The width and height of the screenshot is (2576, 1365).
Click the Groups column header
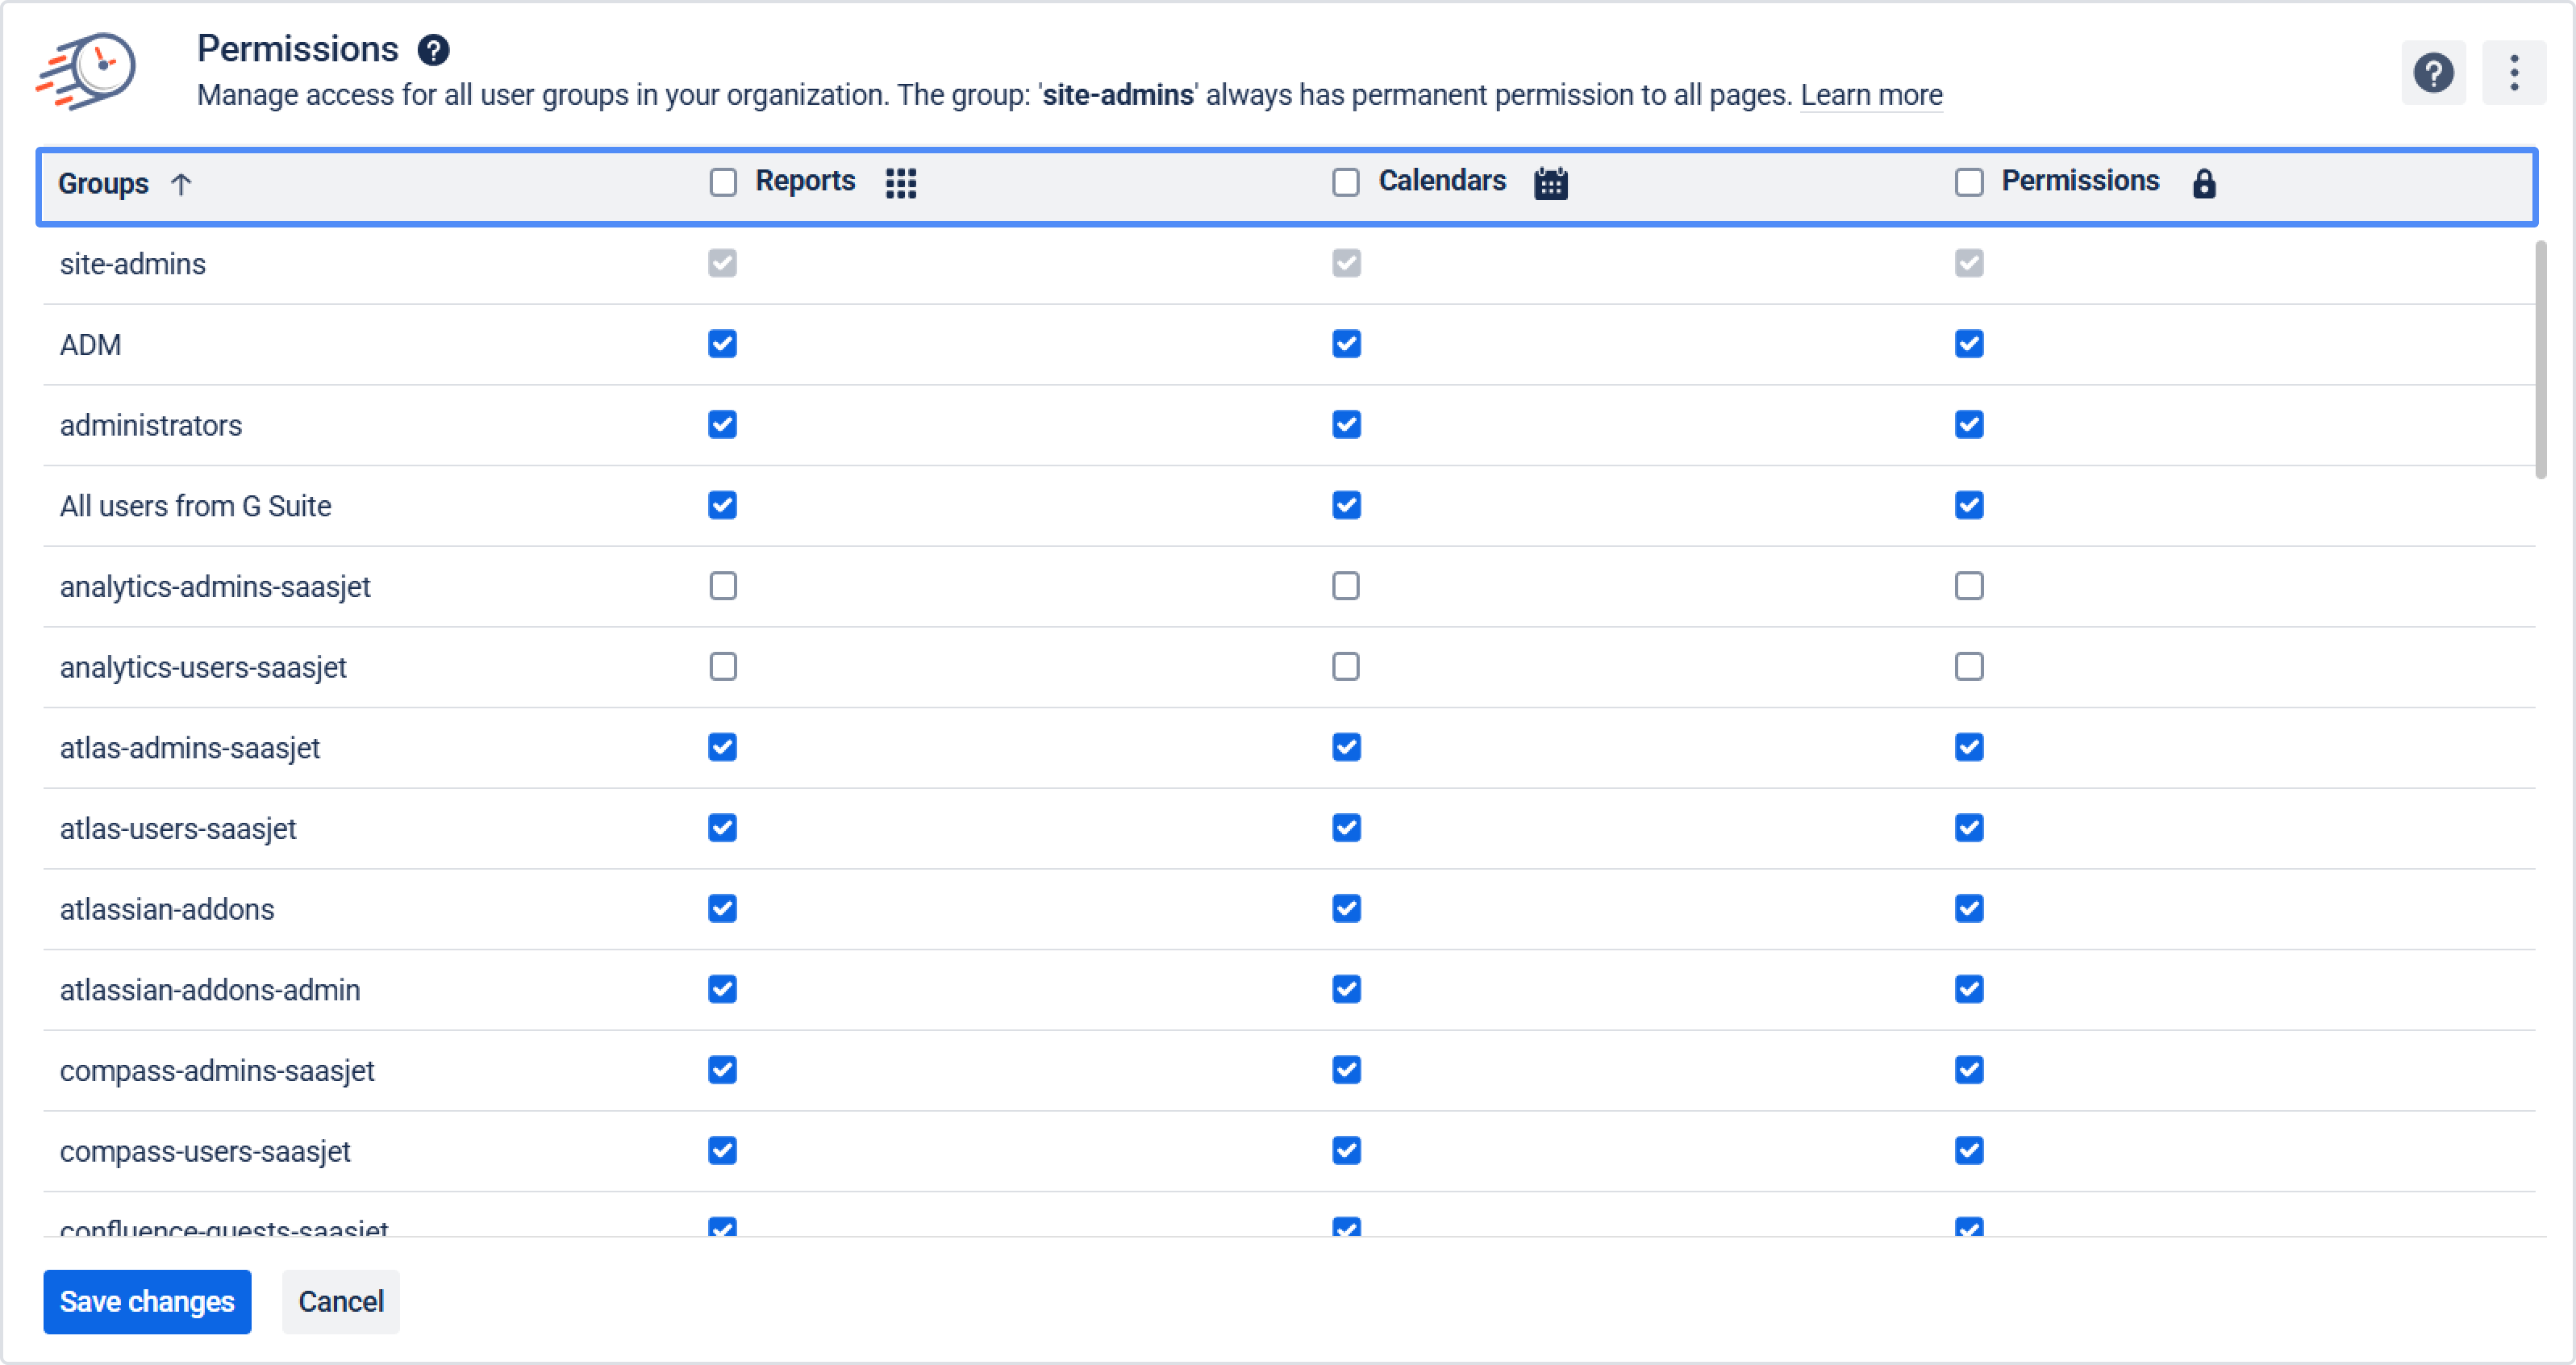pyautogui.click(x=103, y=184)
